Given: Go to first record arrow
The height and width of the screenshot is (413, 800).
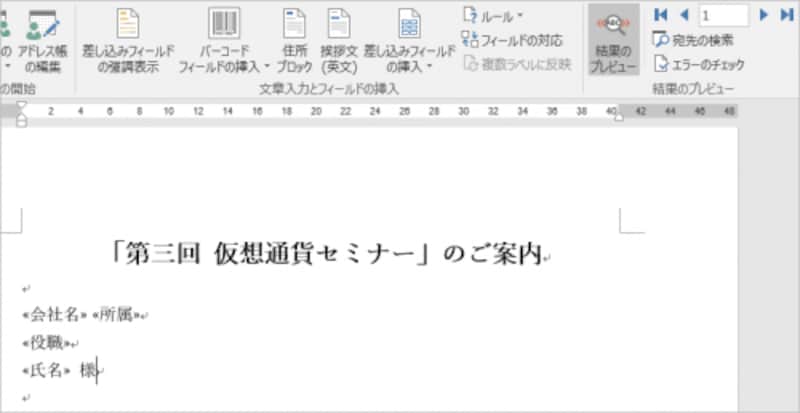Looking at the screenshot, I should click(661, 15).
